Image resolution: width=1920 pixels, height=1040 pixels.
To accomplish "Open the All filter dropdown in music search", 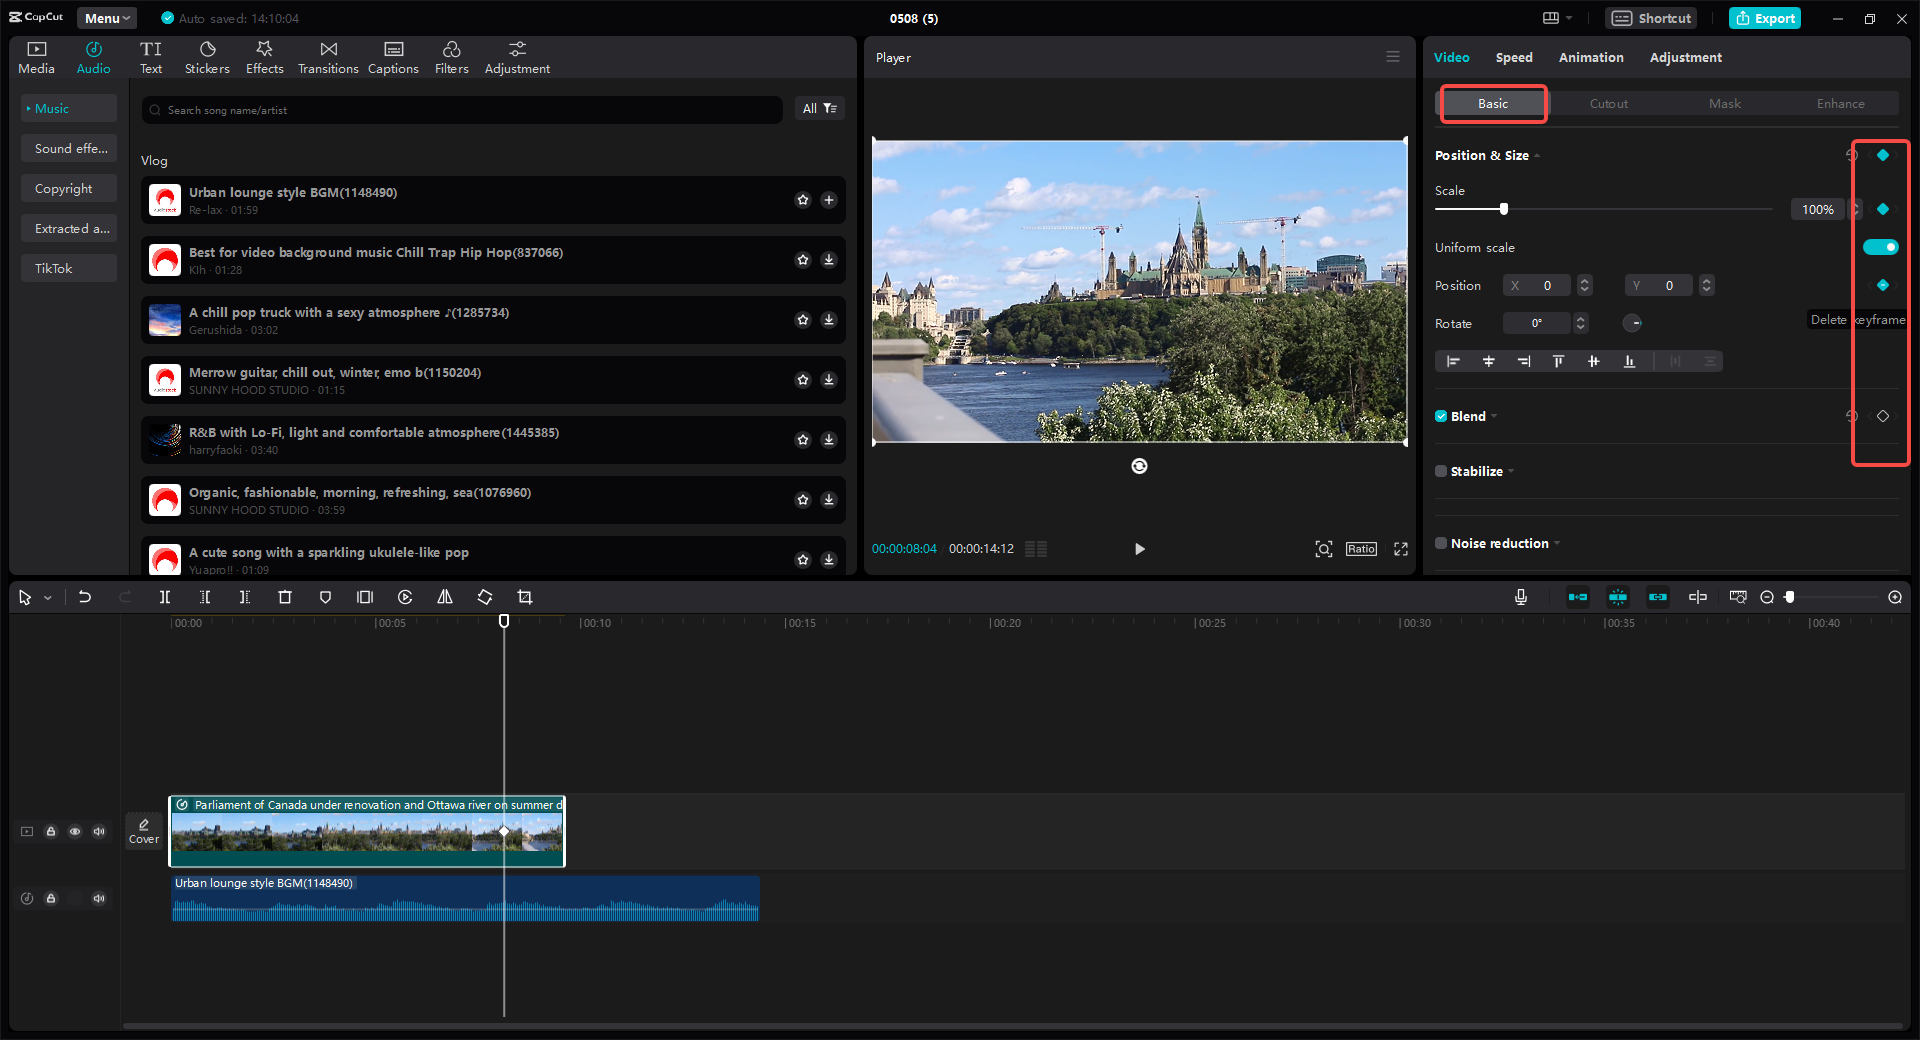I will [819, 108].
